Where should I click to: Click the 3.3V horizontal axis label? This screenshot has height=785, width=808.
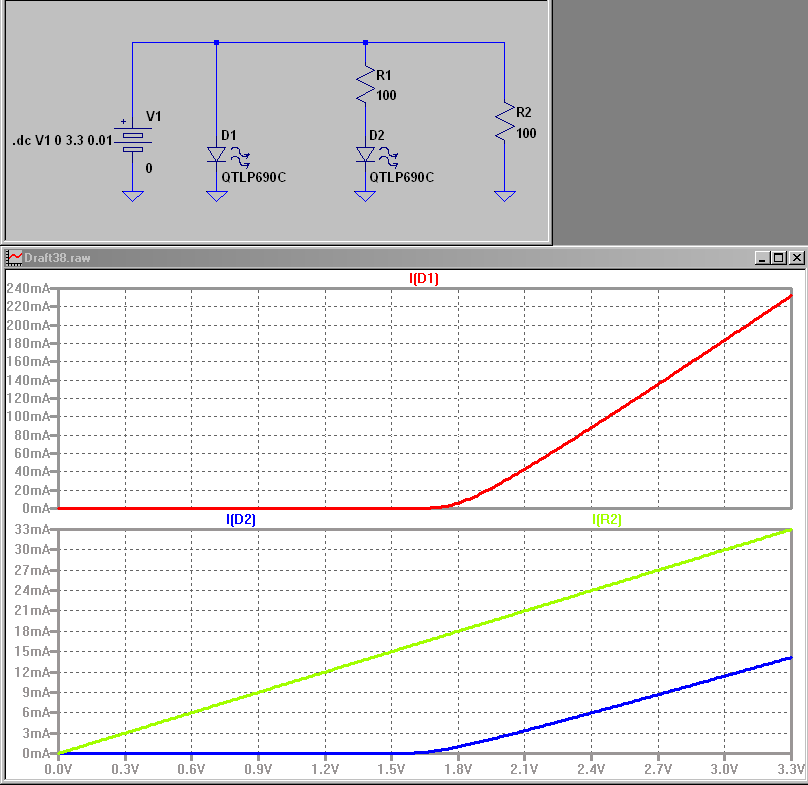point(792,770)
